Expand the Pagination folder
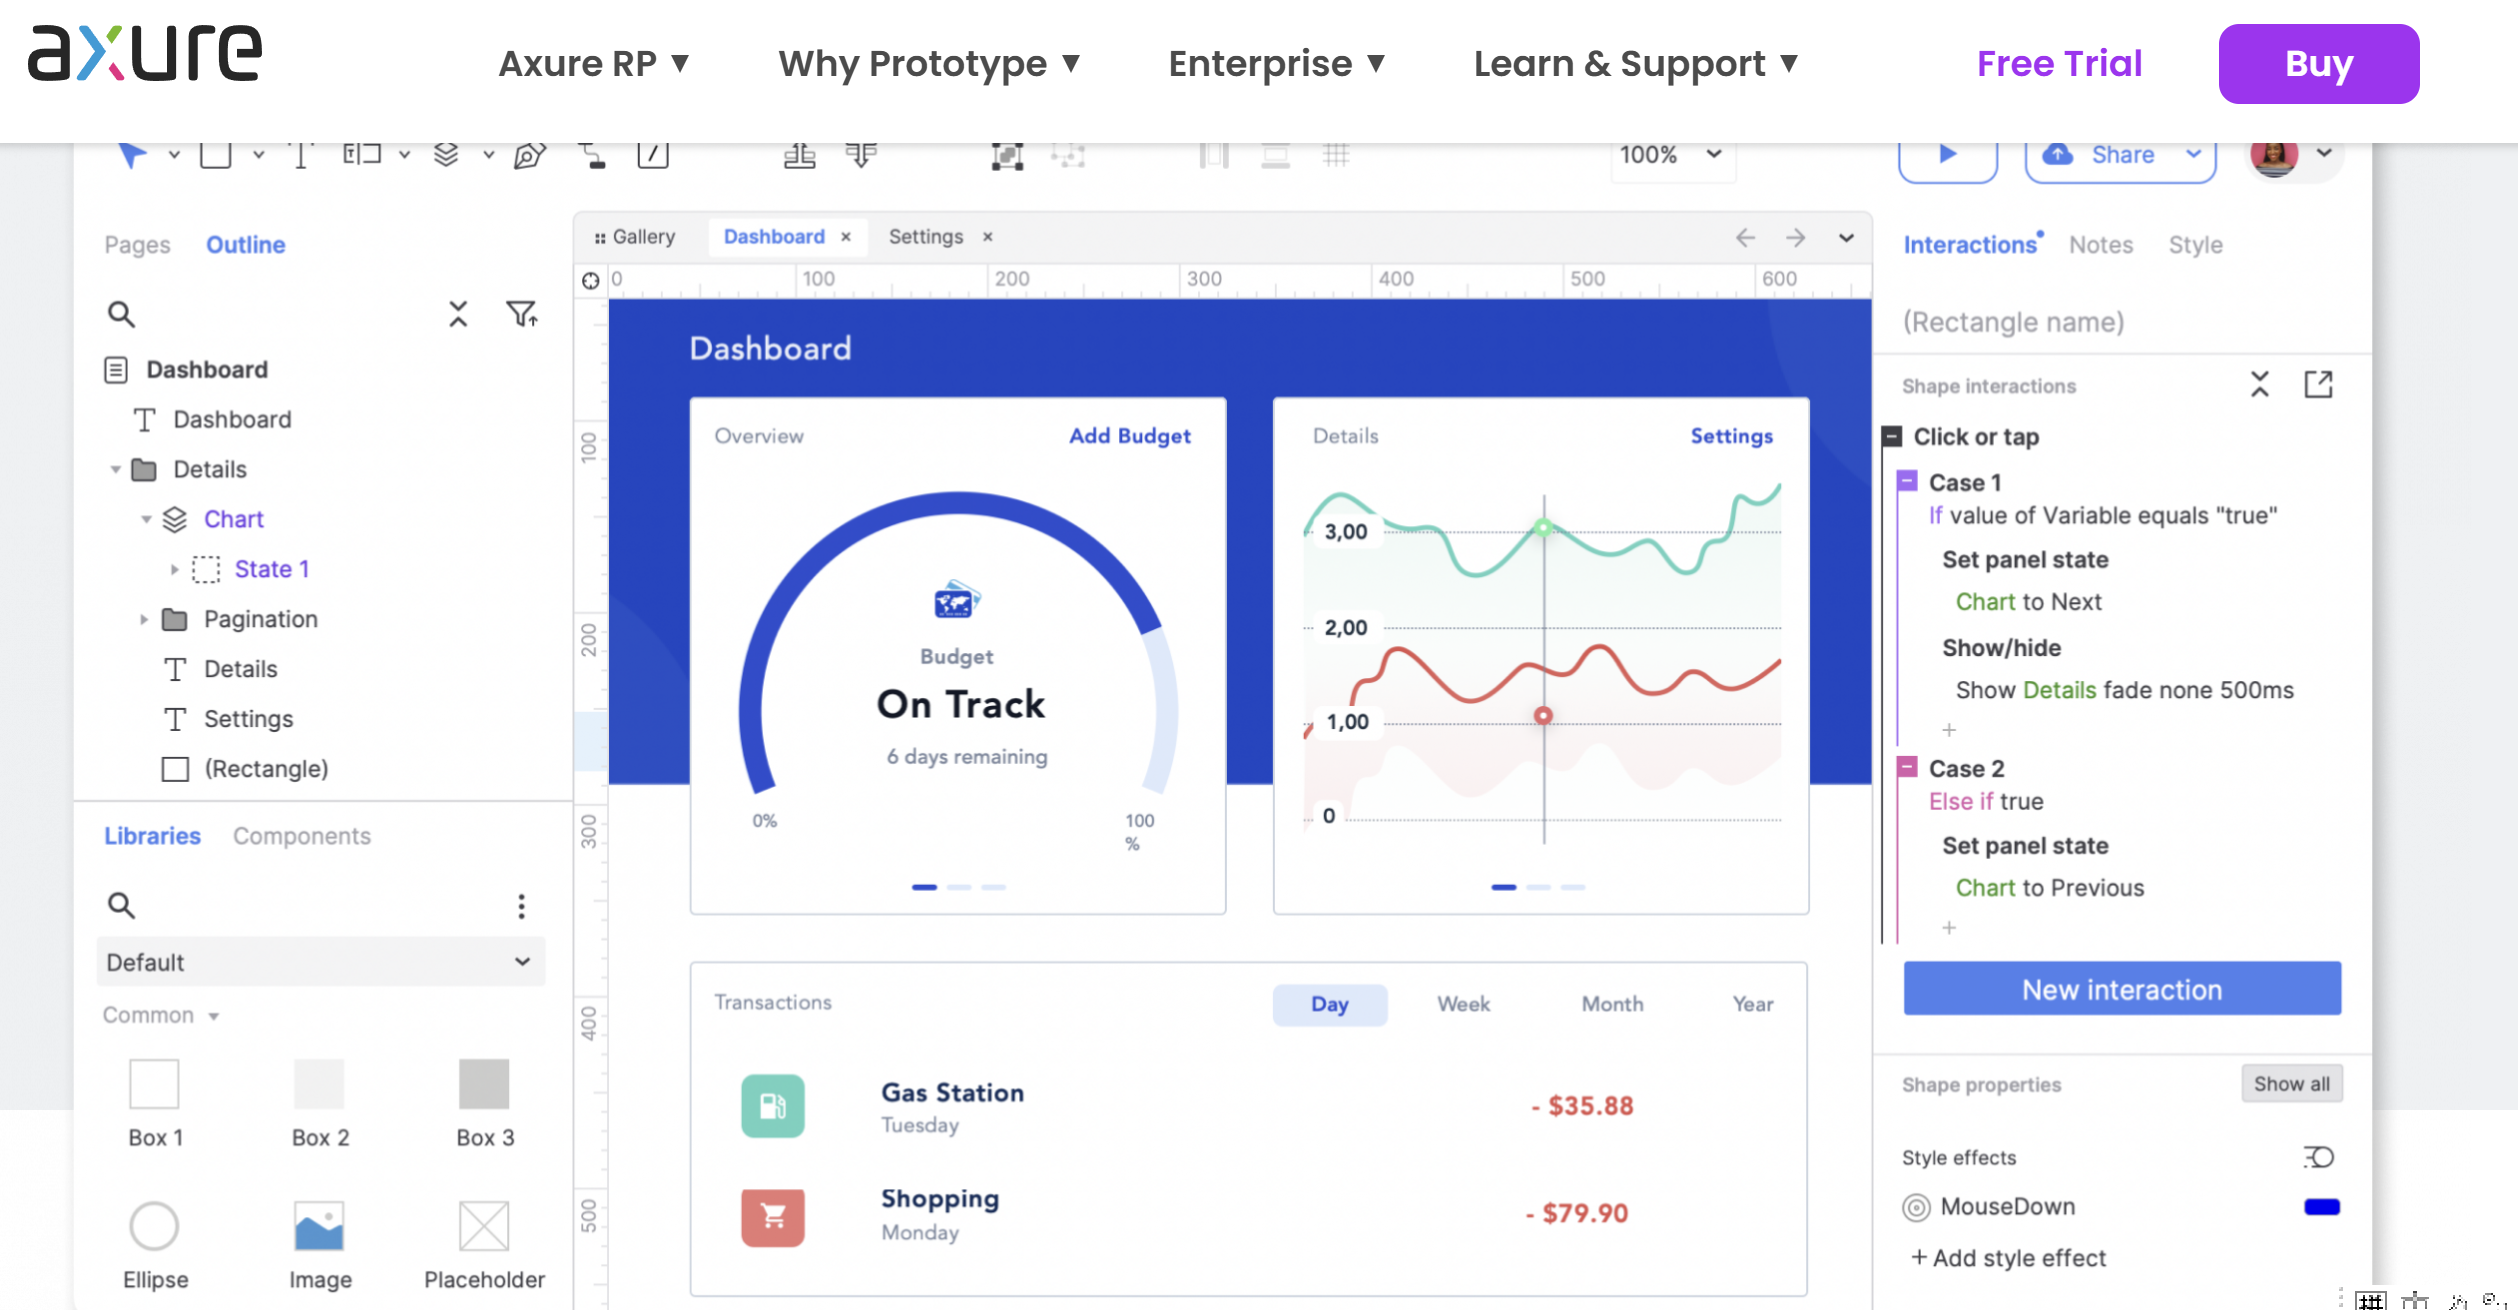The image size is (2518, 1310). click(144, 620)
